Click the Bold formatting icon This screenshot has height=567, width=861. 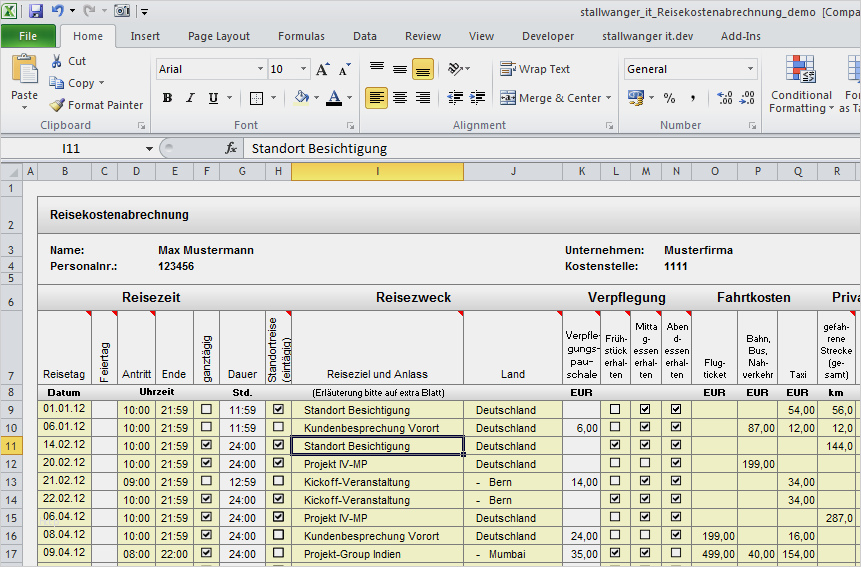click(x=167, y=98)
